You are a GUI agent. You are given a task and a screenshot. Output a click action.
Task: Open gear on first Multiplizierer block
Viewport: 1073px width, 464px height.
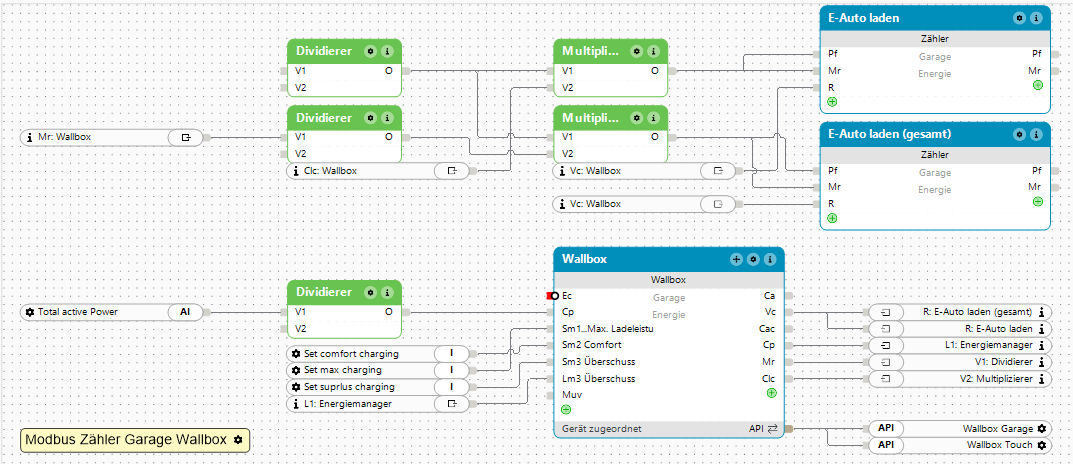(637, 51)
